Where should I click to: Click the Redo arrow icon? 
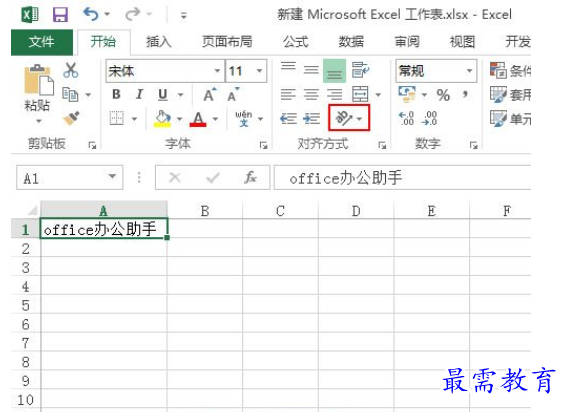132,14
